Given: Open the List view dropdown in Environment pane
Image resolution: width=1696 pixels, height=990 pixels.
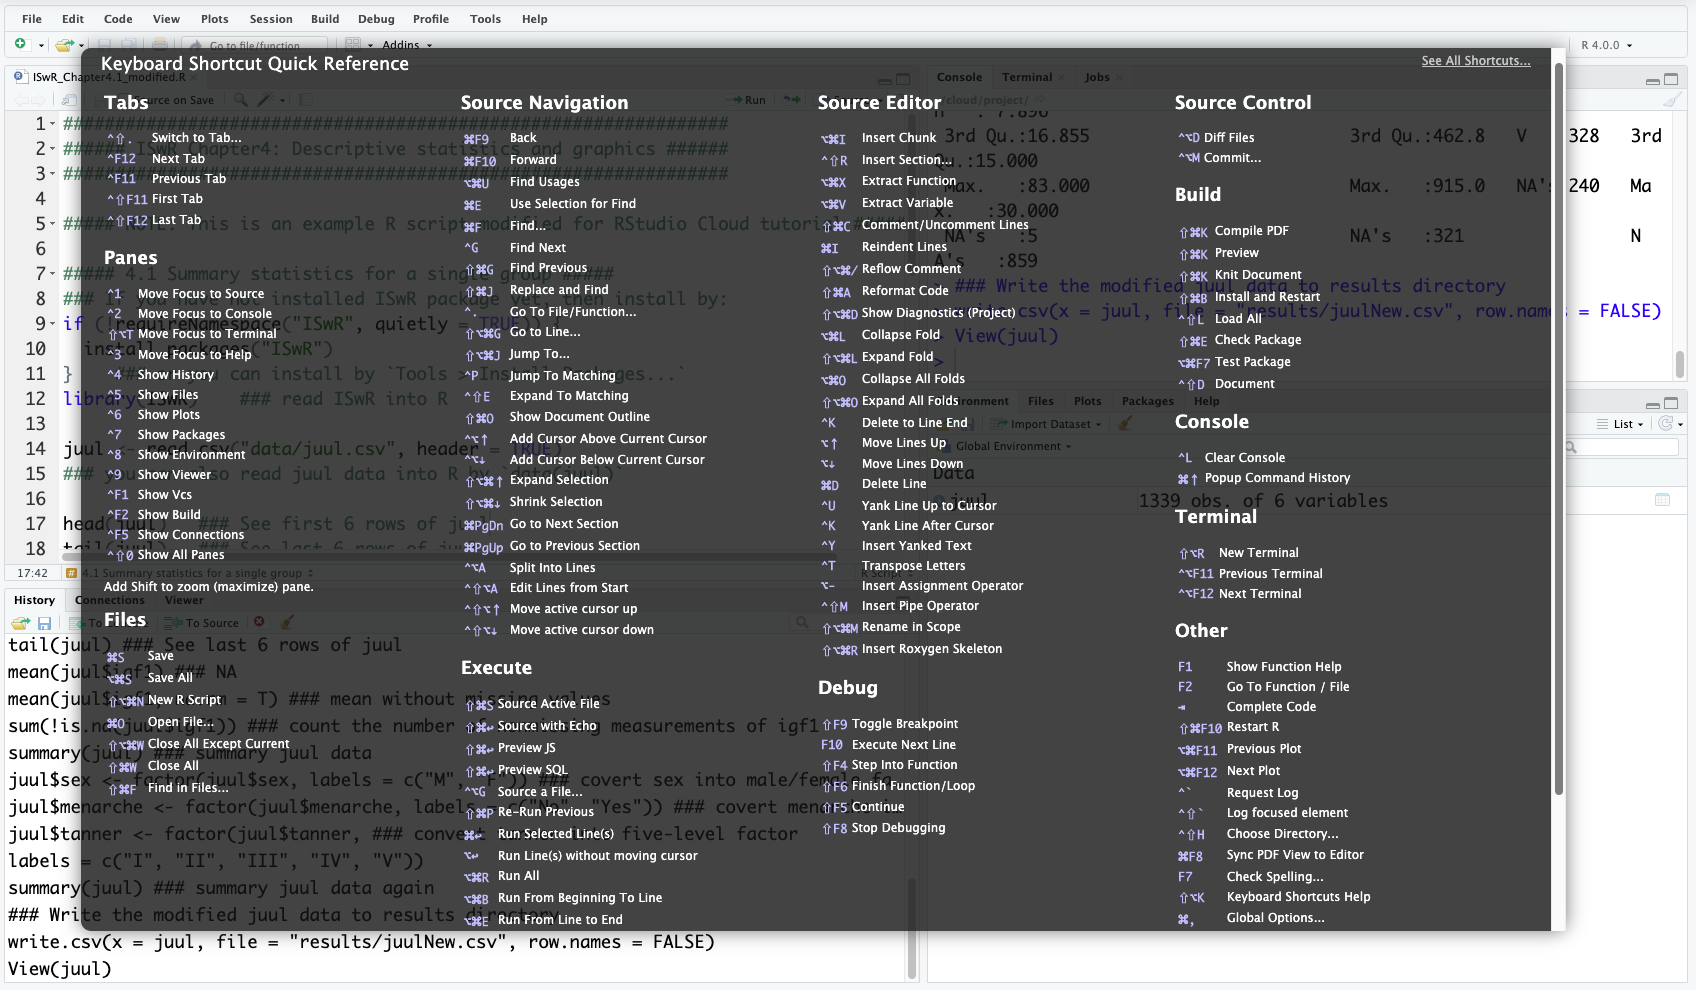Looking at the screenshot, I should click(x=1622, y=423).
